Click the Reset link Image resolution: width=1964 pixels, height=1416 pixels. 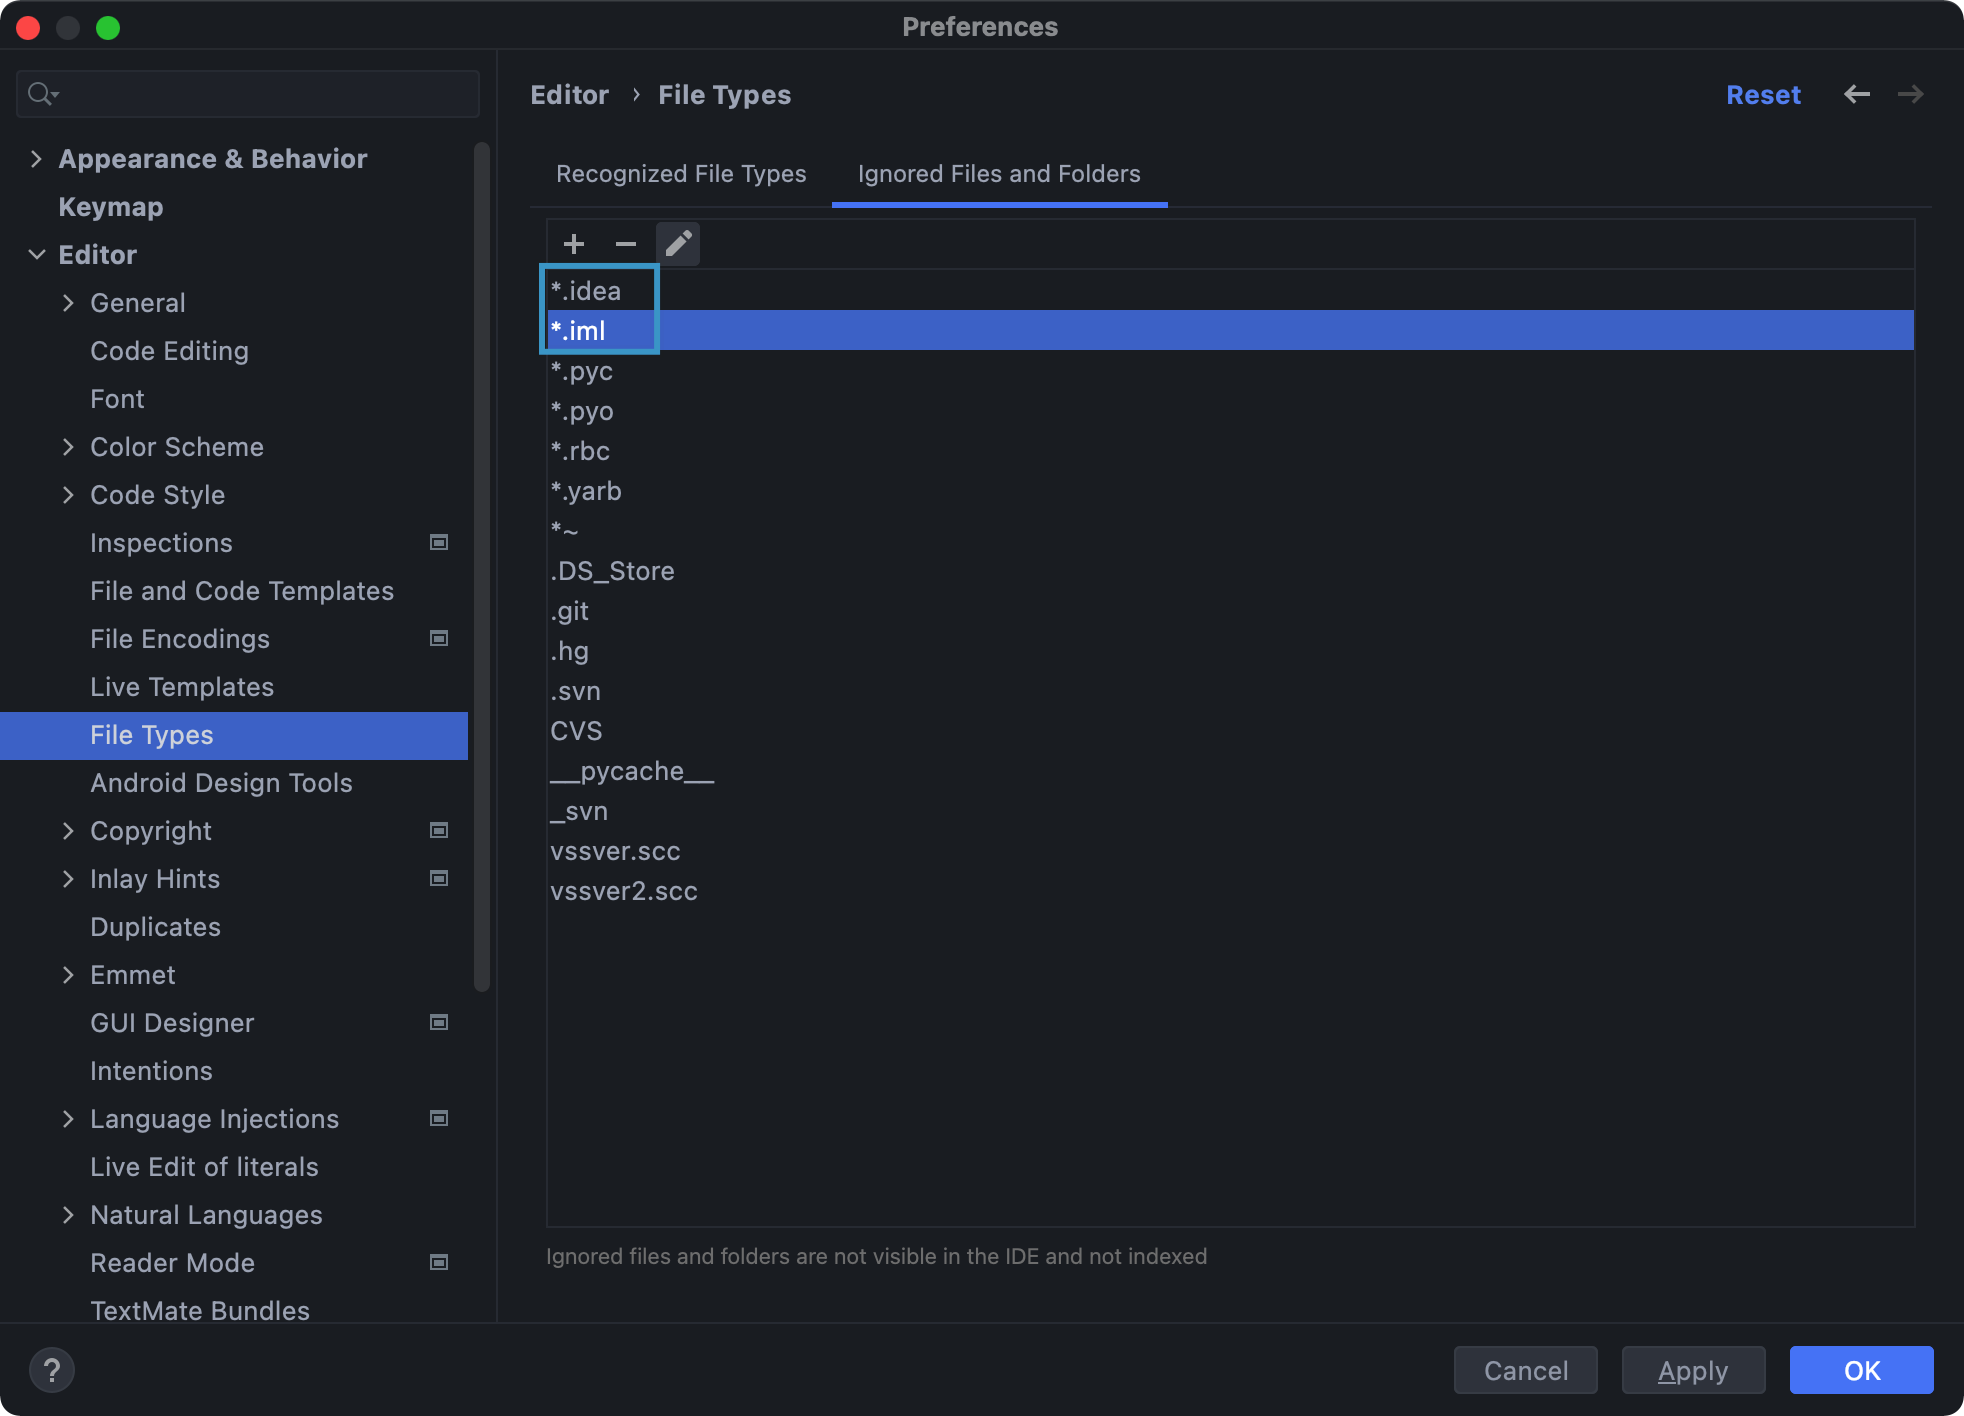[1763, 95]
